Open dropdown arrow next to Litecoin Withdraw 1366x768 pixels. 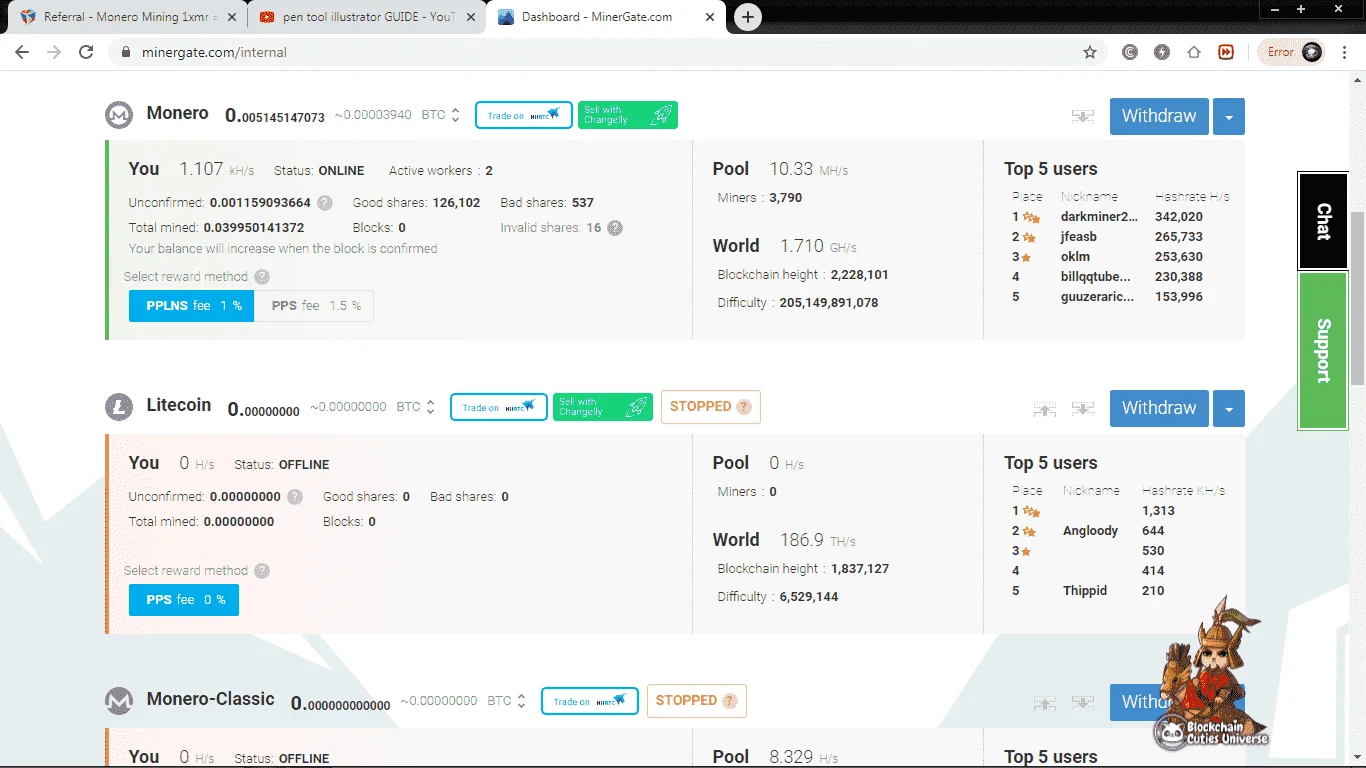(1229, 408)
